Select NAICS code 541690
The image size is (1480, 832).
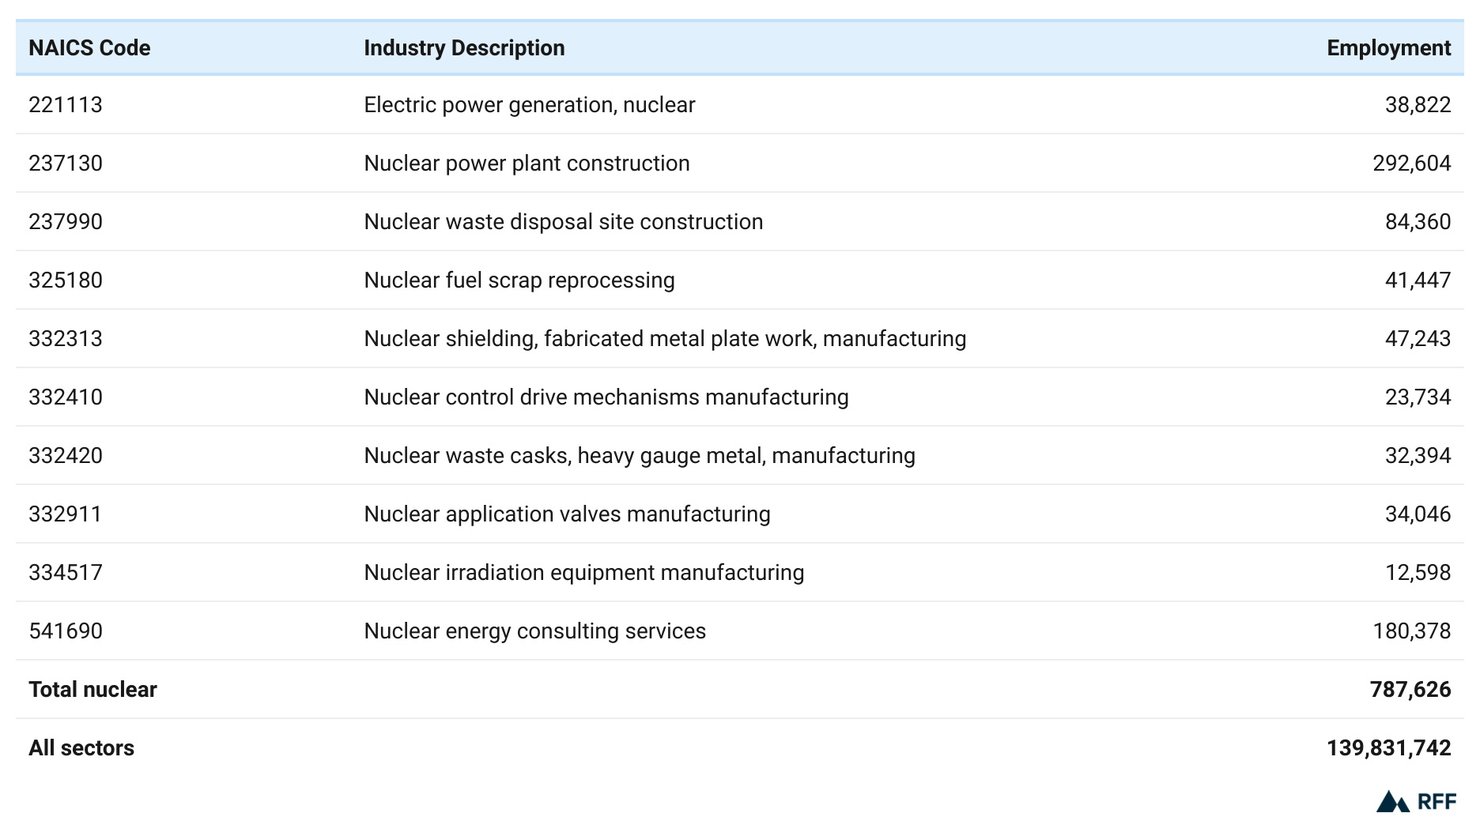pyautogui.click(x=65, y=631)
